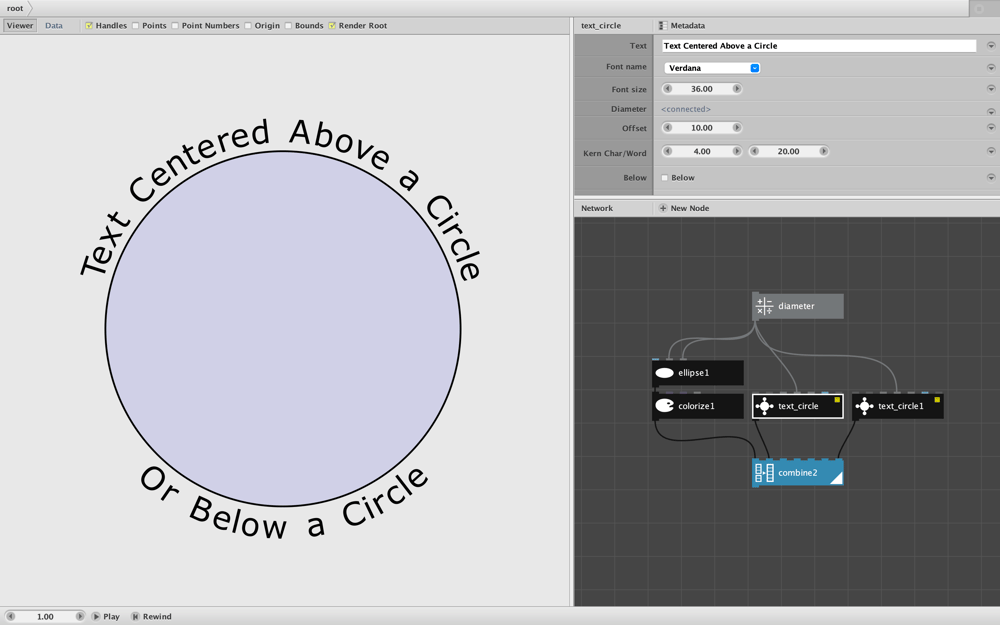
Task: Click the <connected> Diameter value
Action: 686,109
